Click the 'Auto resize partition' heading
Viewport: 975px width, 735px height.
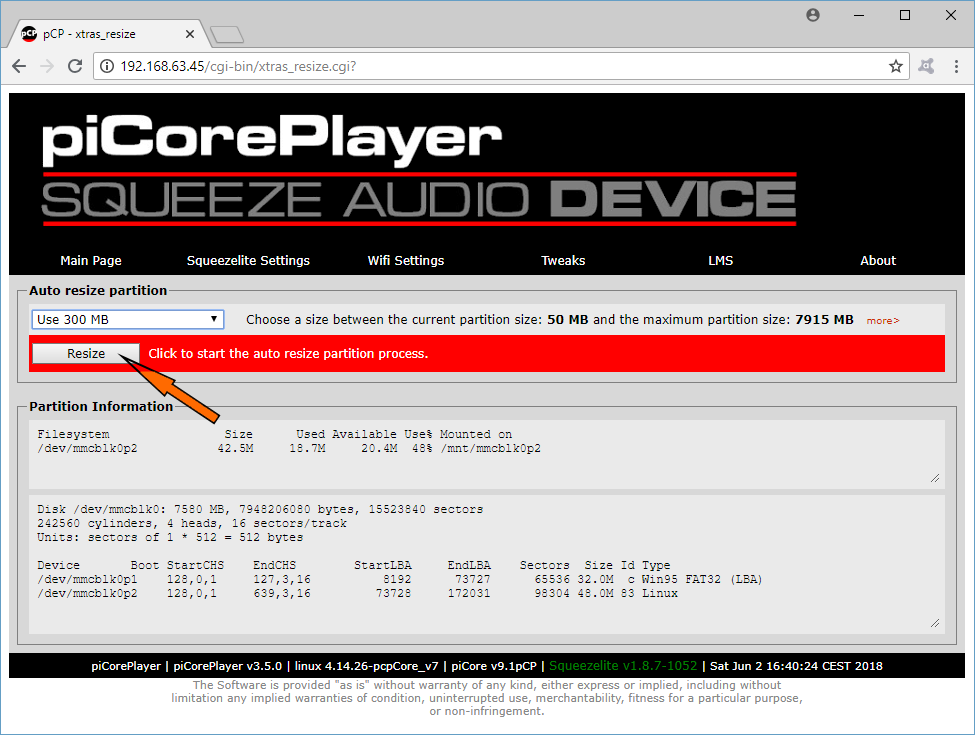[x=98, y=290]
